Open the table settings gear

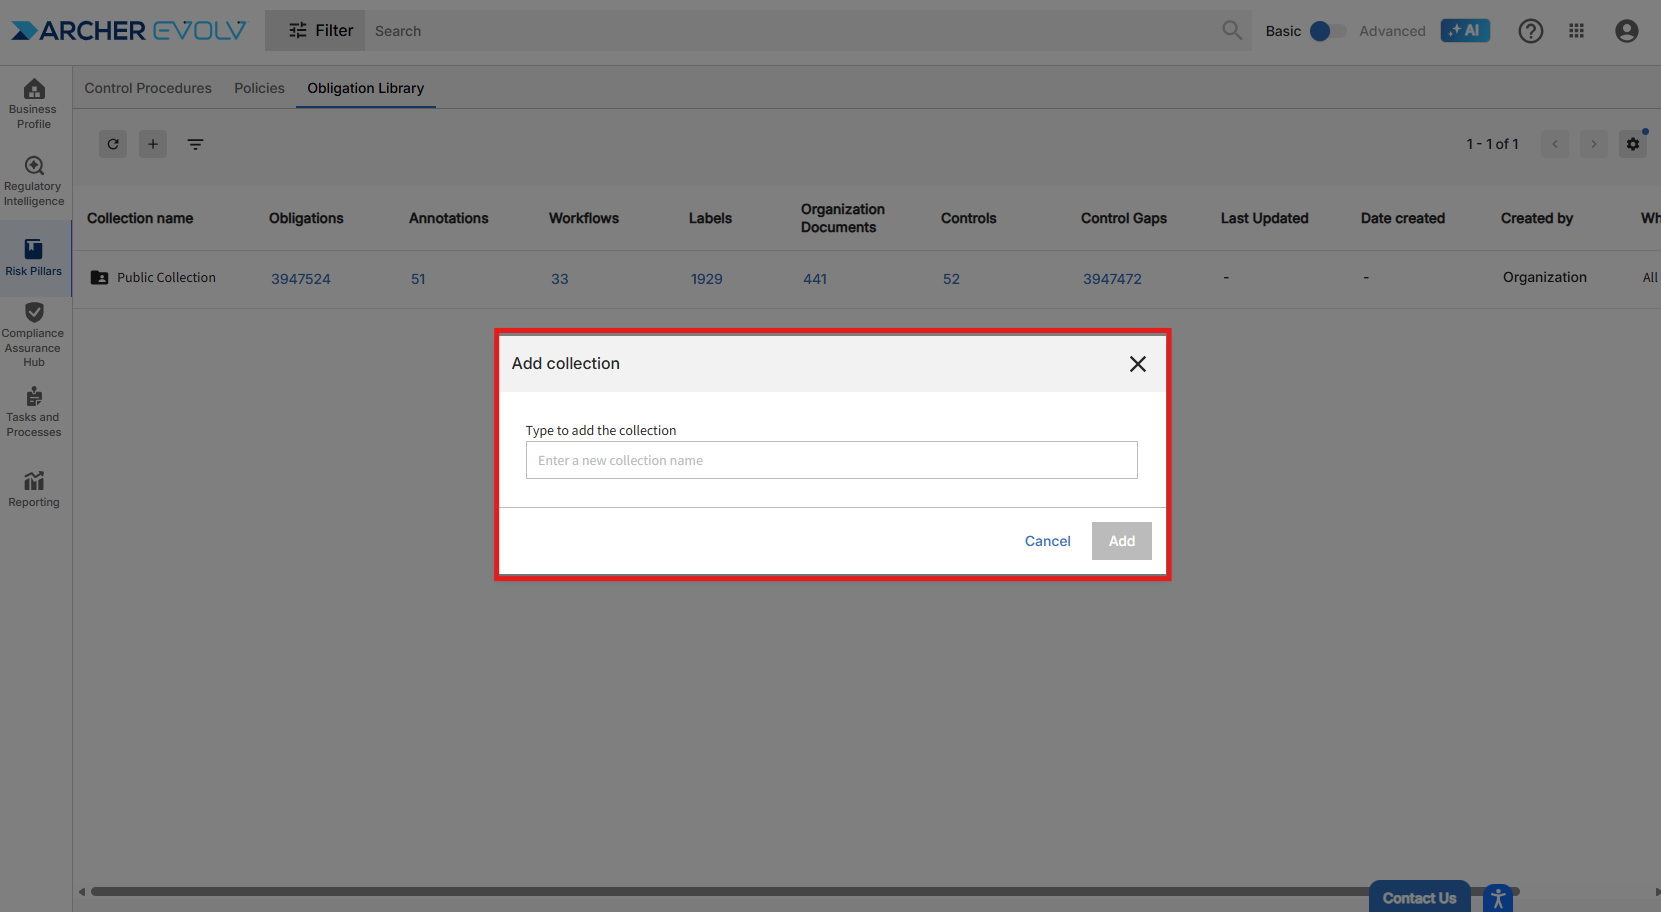(1632, 144)
